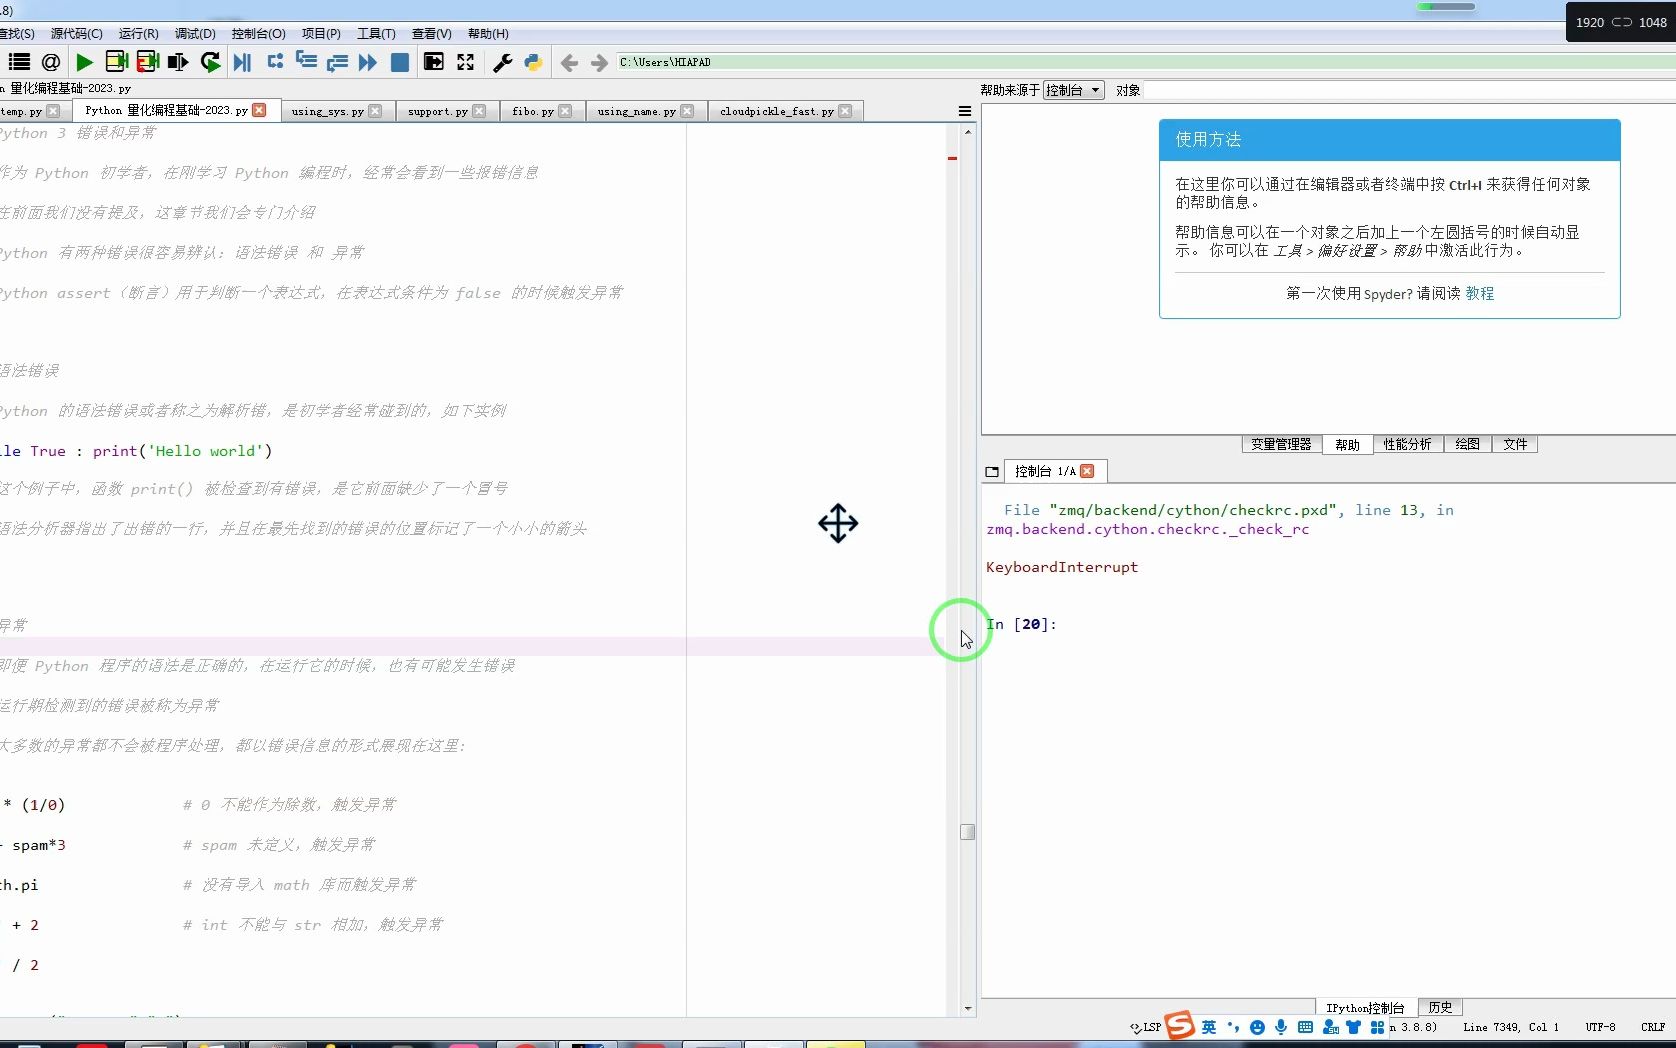The width and height of the screenshot is (1676, 1048).
Task: Toggle Sogou punctuation mode icon
Action: click(x=1233, y=1027)
